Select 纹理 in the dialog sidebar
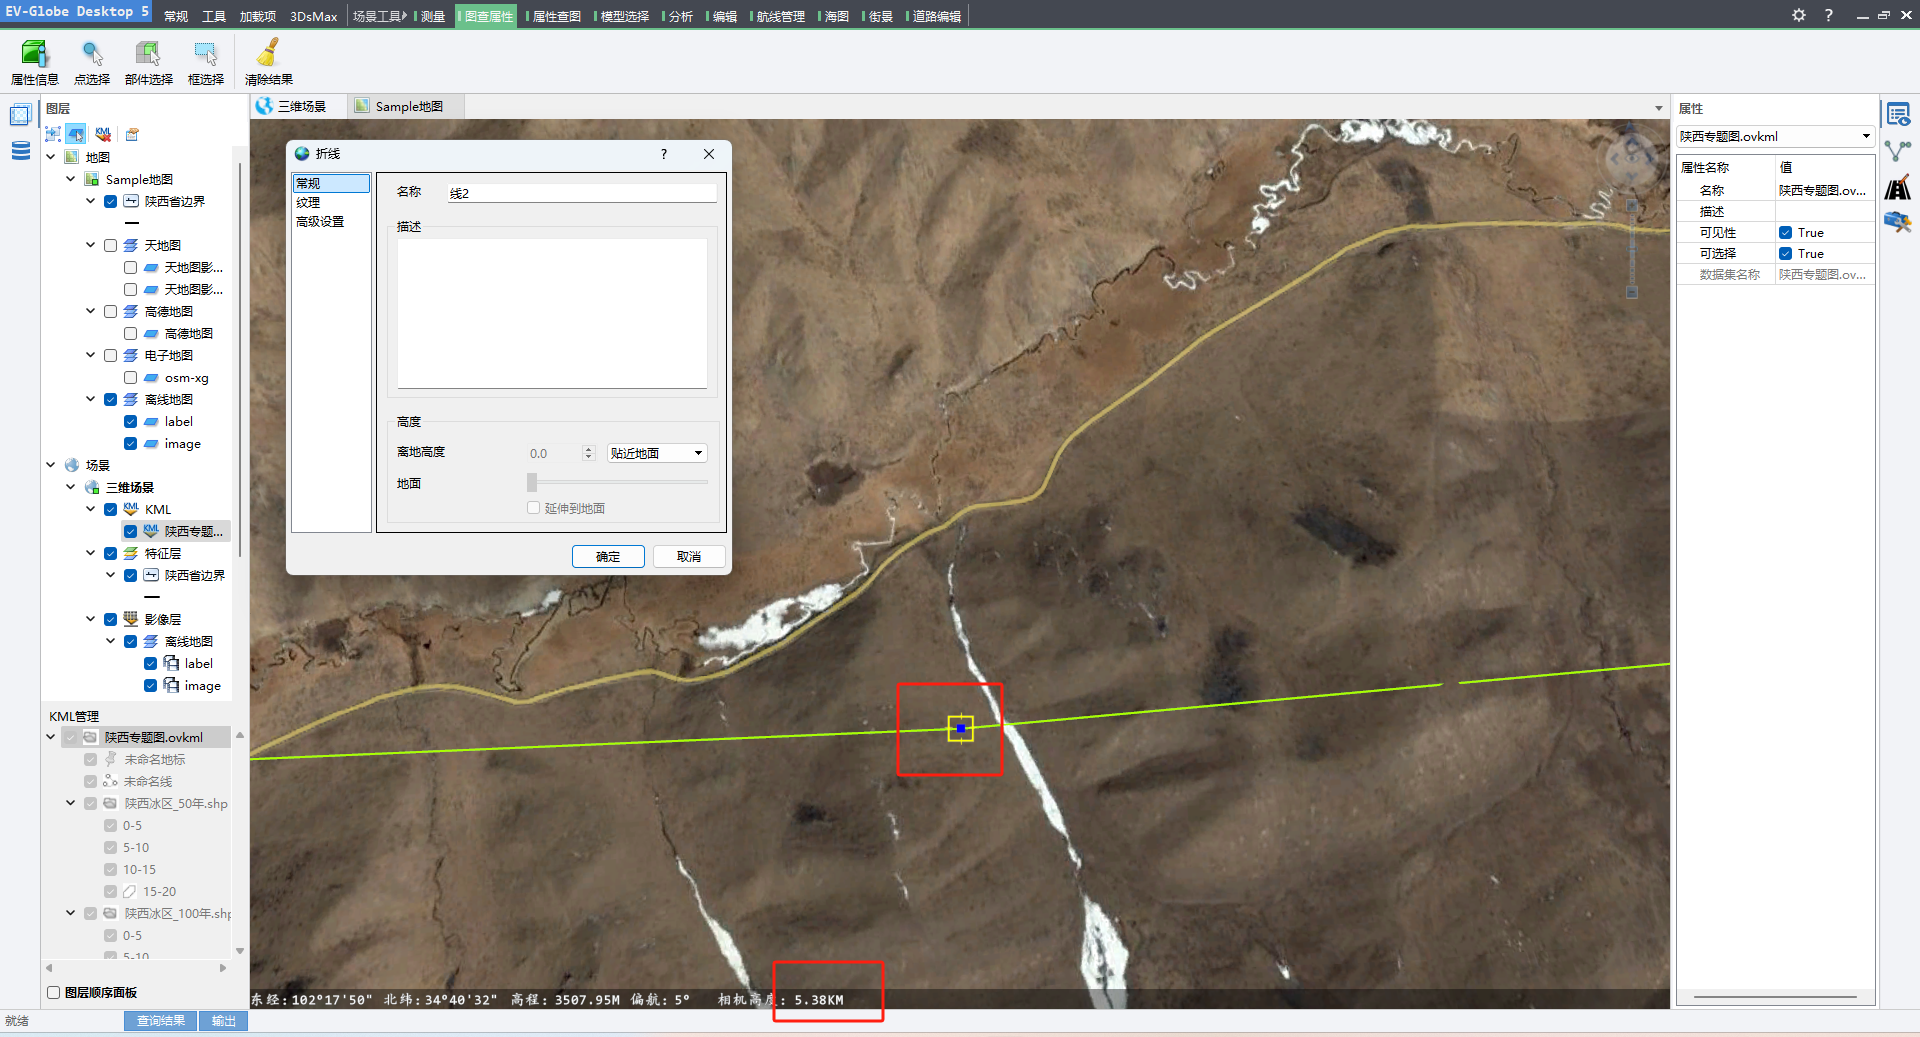Screen dimensions: 1920x1037 coord(308,202)
